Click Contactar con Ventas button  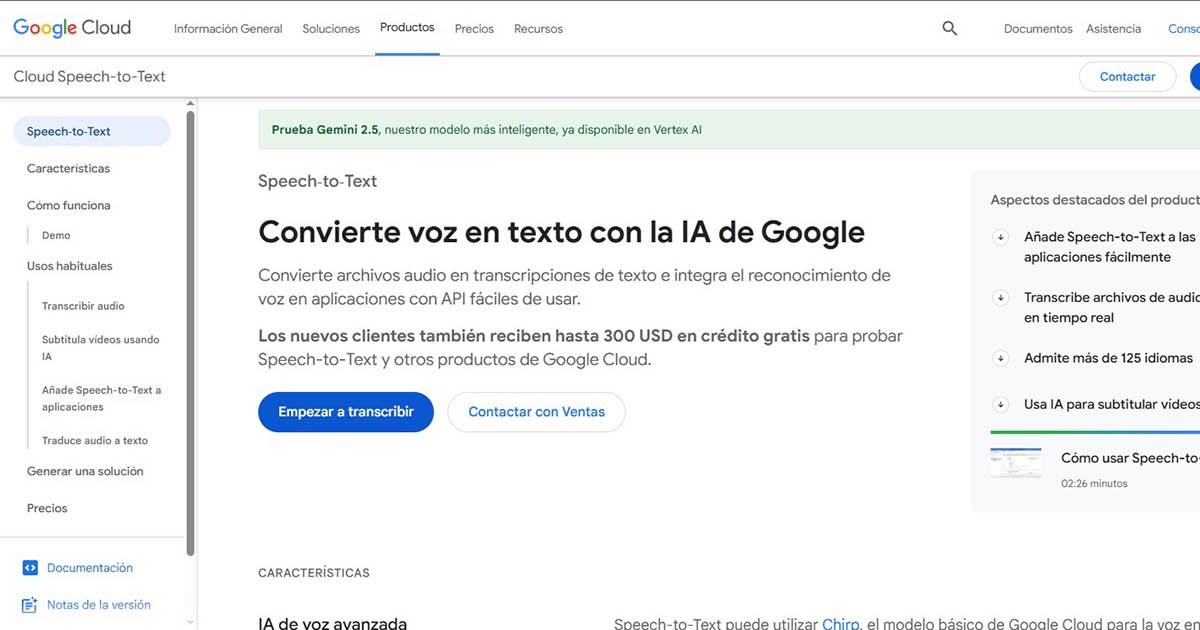536,412
